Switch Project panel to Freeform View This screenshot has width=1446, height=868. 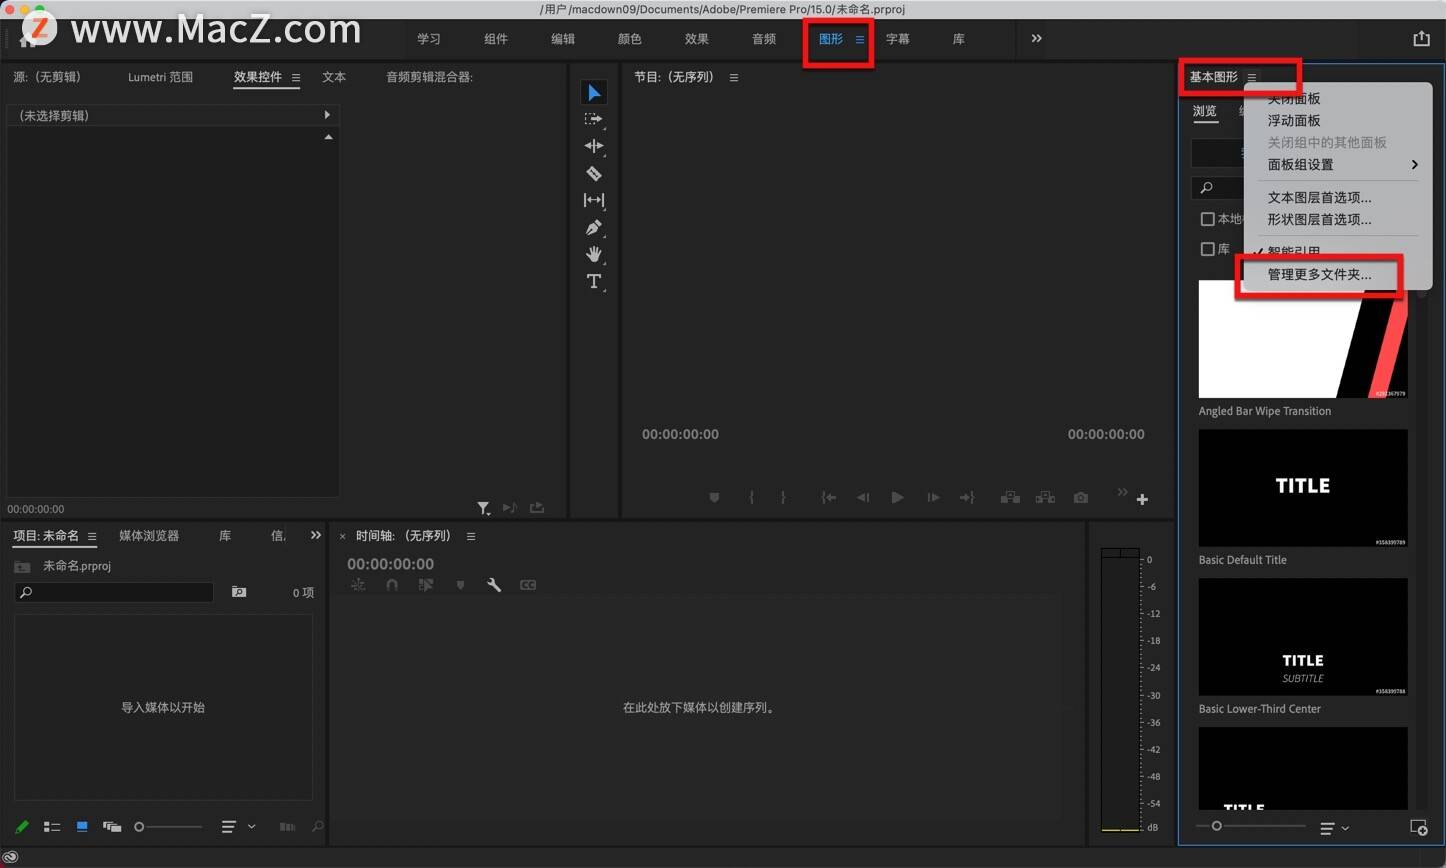coord(112,827)
